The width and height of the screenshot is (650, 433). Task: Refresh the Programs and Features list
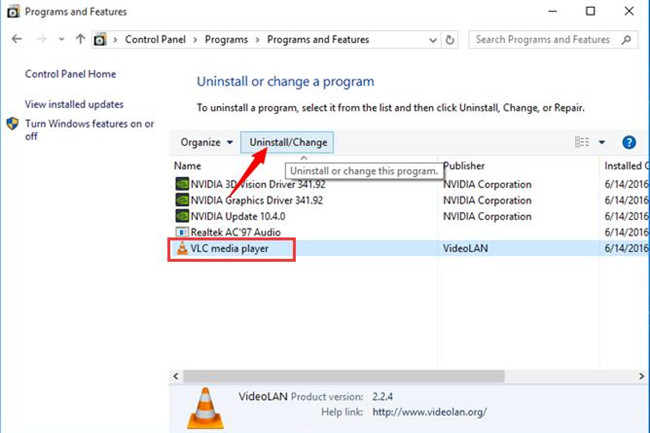click(450, 40)
